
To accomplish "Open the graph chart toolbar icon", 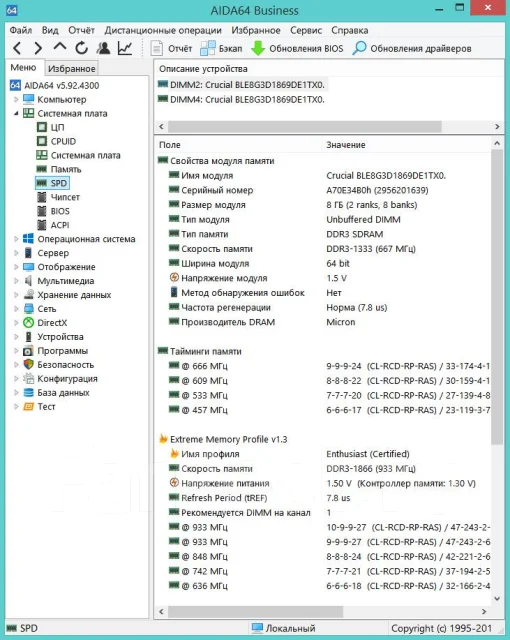I will [125, 48].
